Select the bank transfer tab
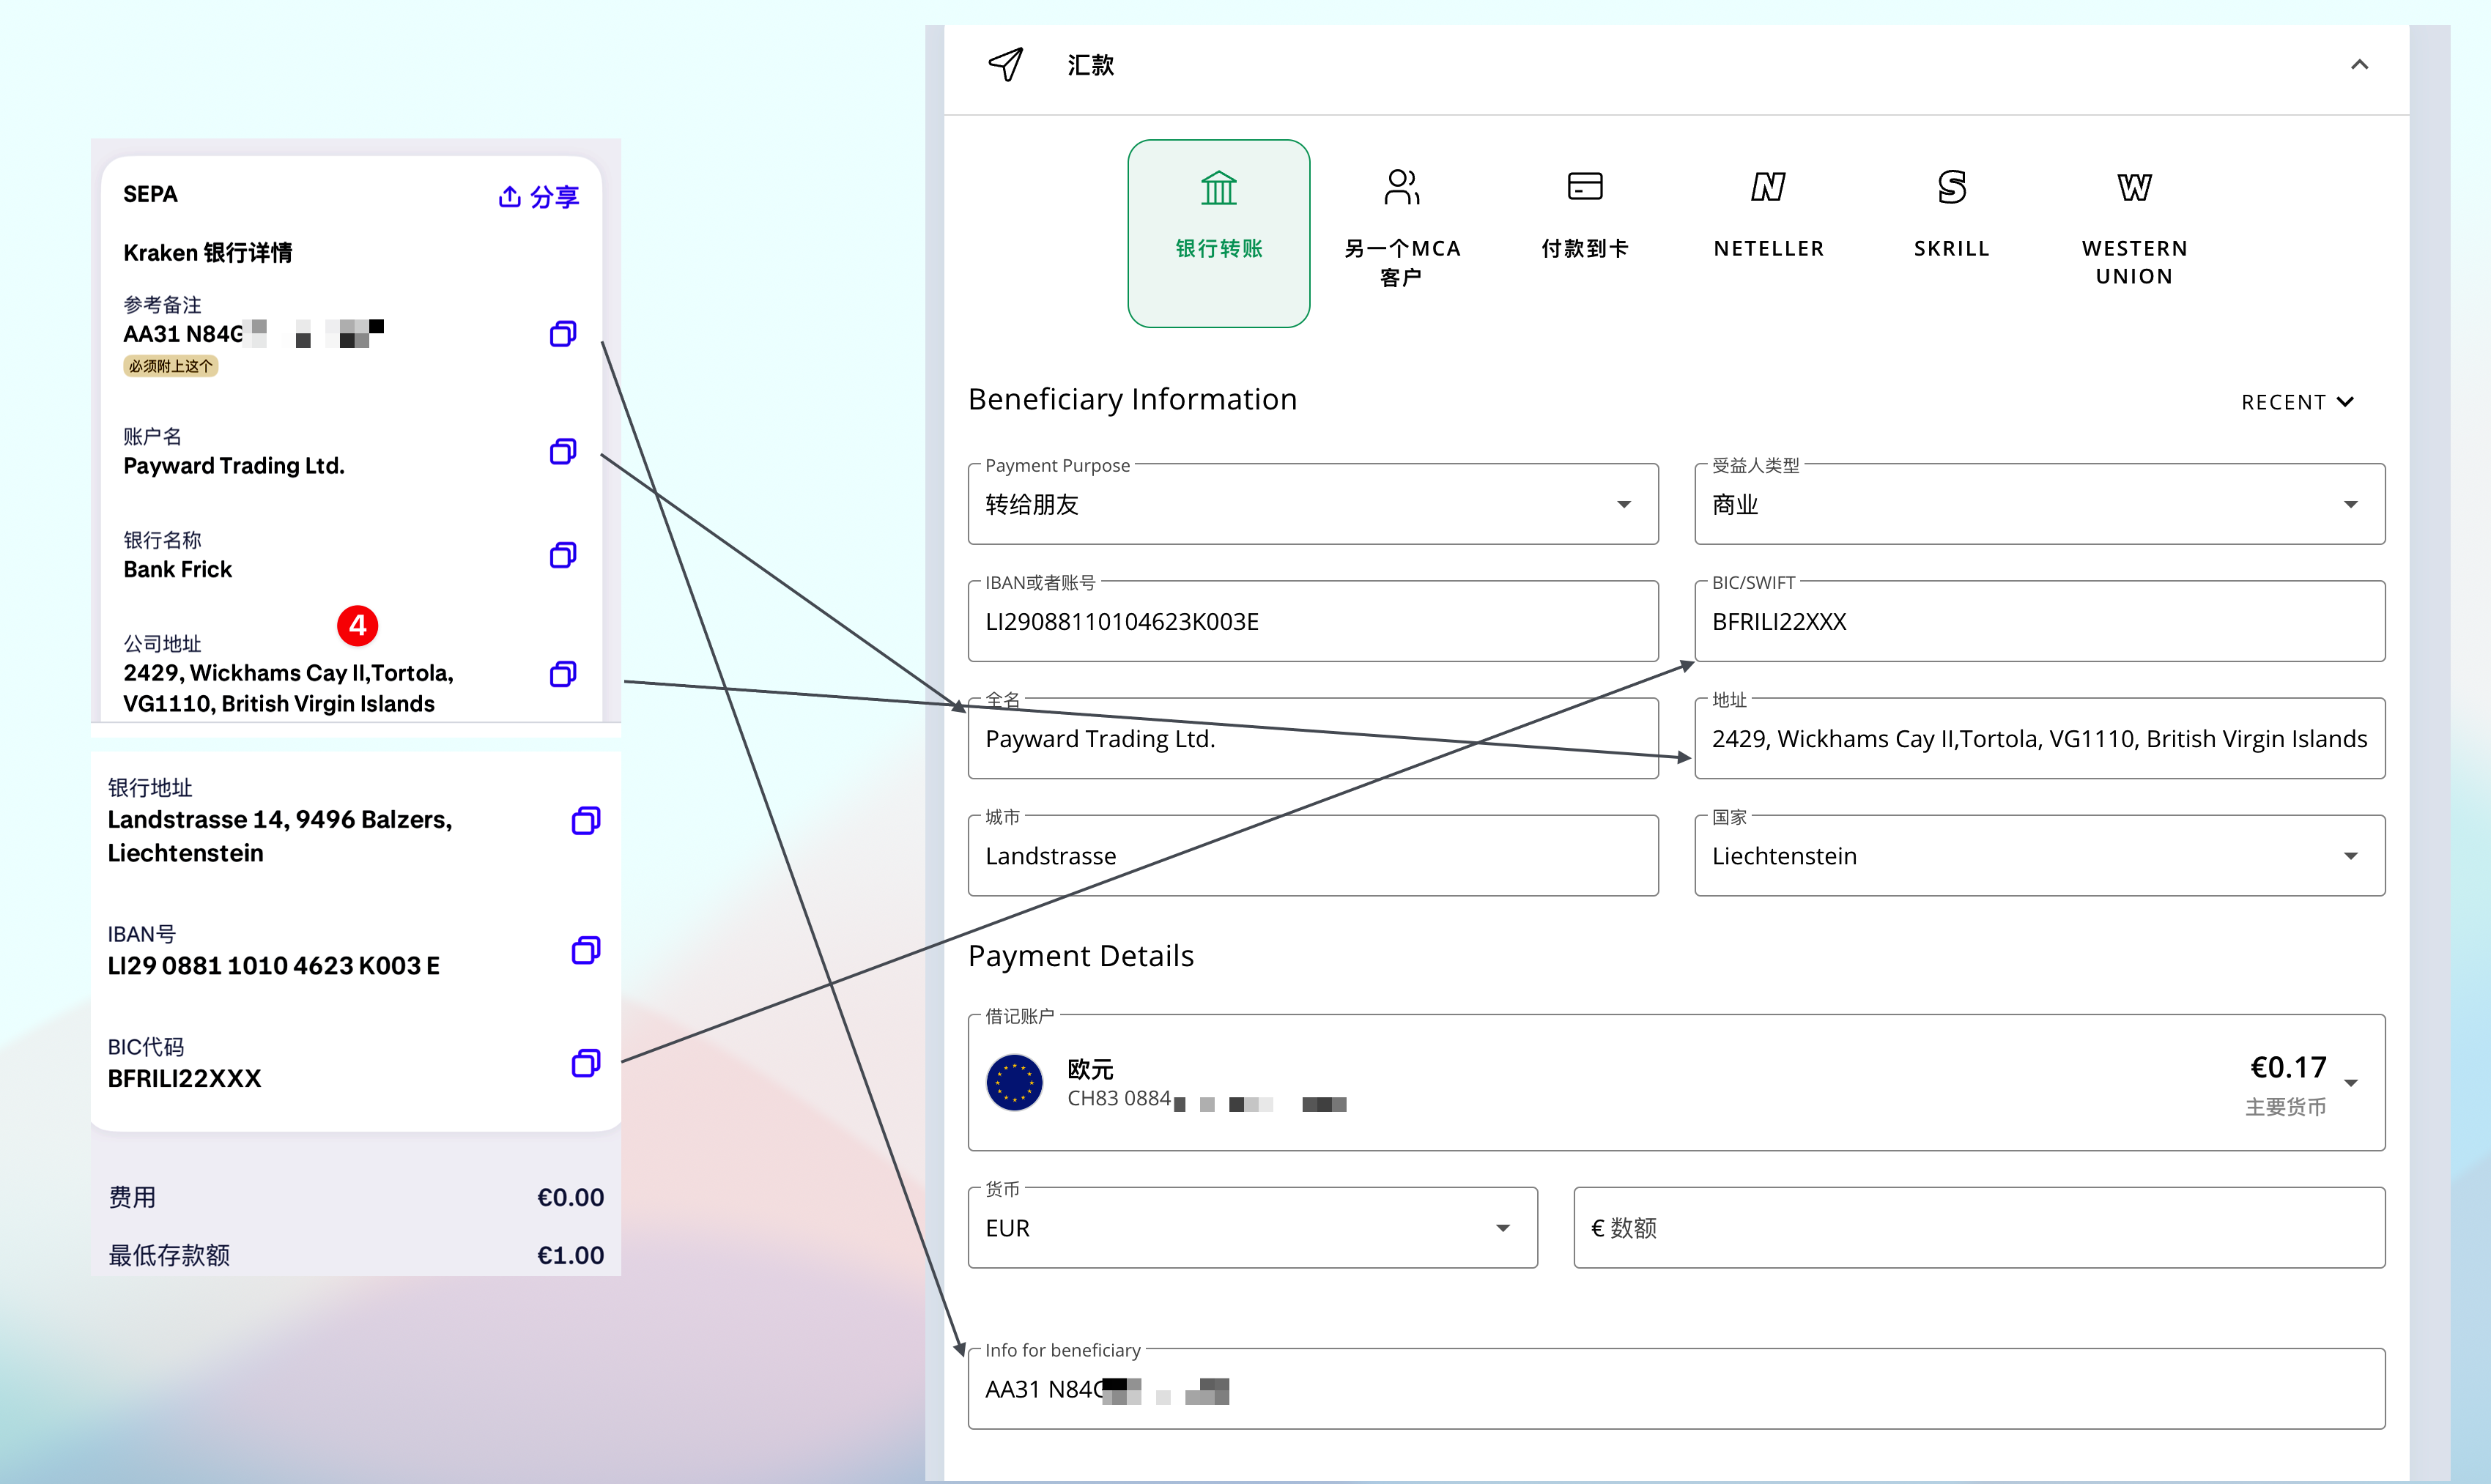 click(1218, 233)
